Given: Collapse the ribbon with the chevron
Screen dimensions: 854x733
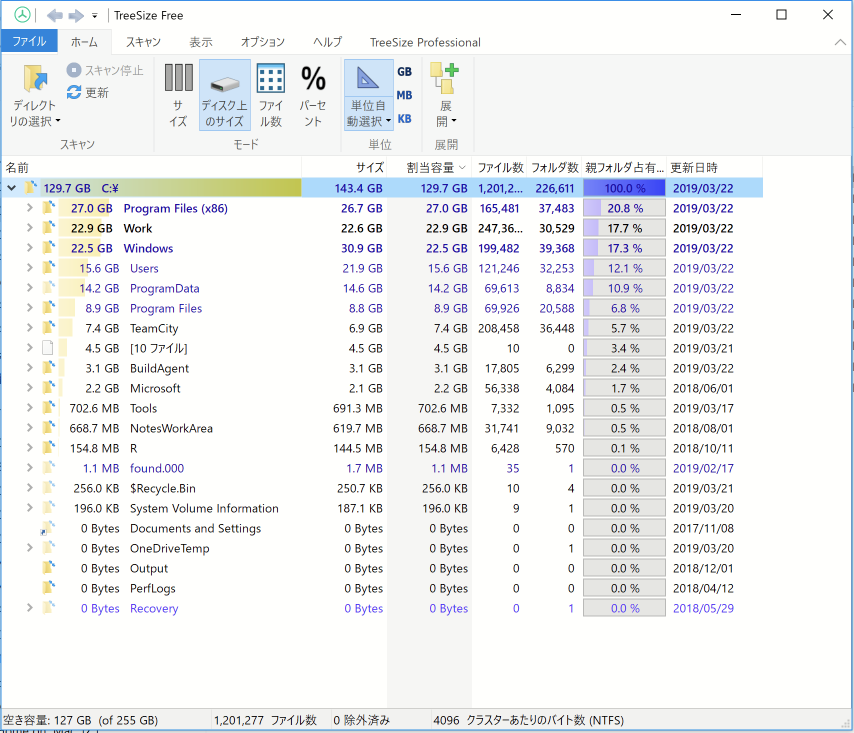Looking at the screenshot, I should pos(840,42).
